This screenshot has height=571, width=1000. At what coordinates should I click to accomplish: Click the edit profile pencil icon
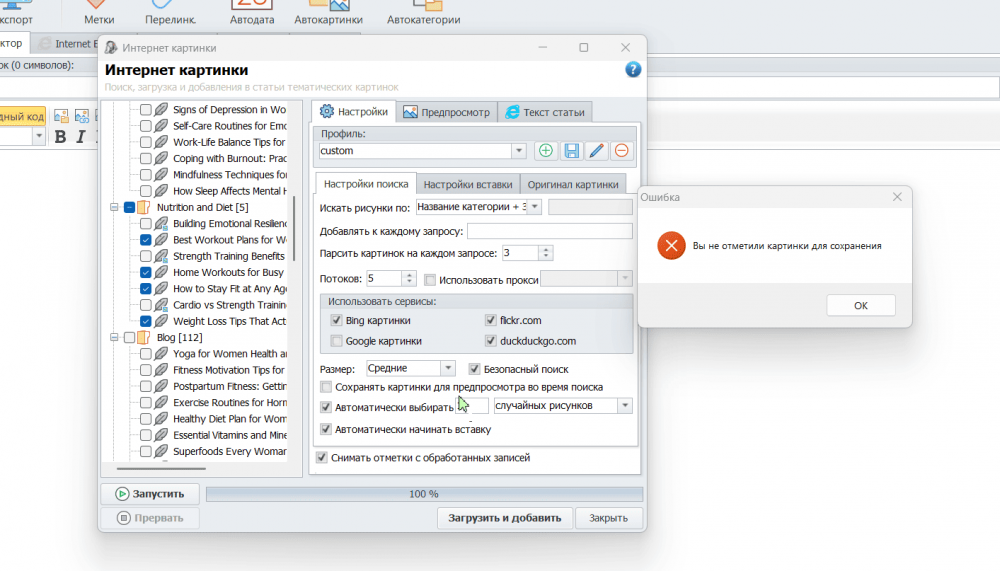[596, 151]
